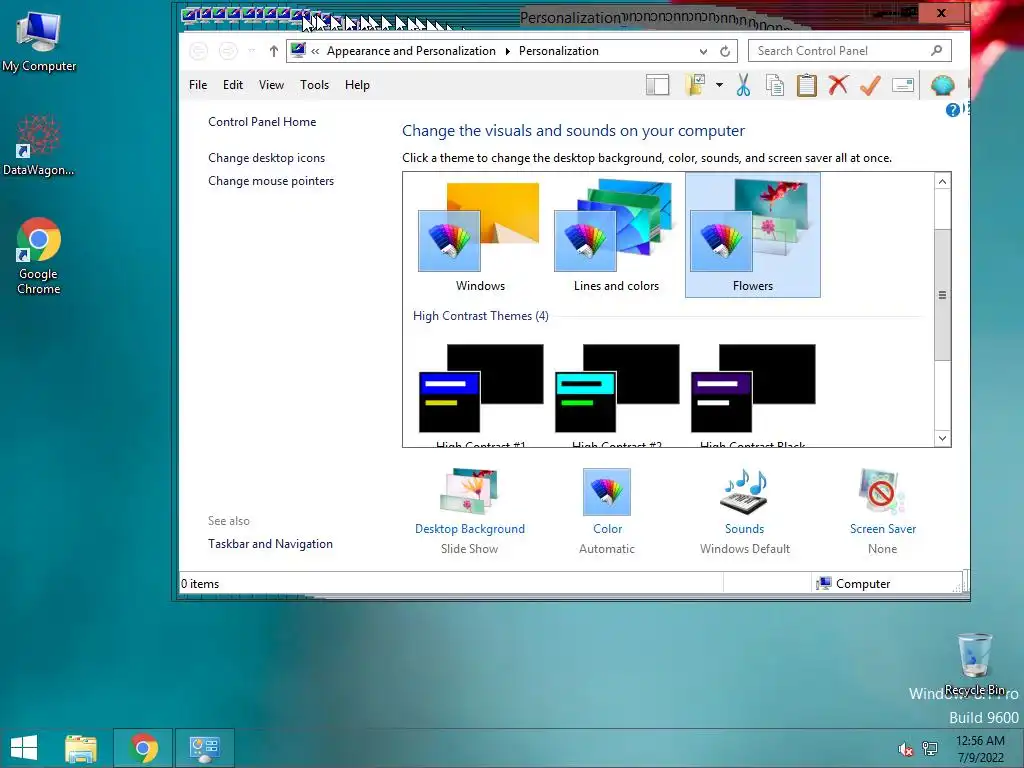1024x768 pixels.
Task: Click the High Contrast Themes (4) heading
Action: point(481,316)
